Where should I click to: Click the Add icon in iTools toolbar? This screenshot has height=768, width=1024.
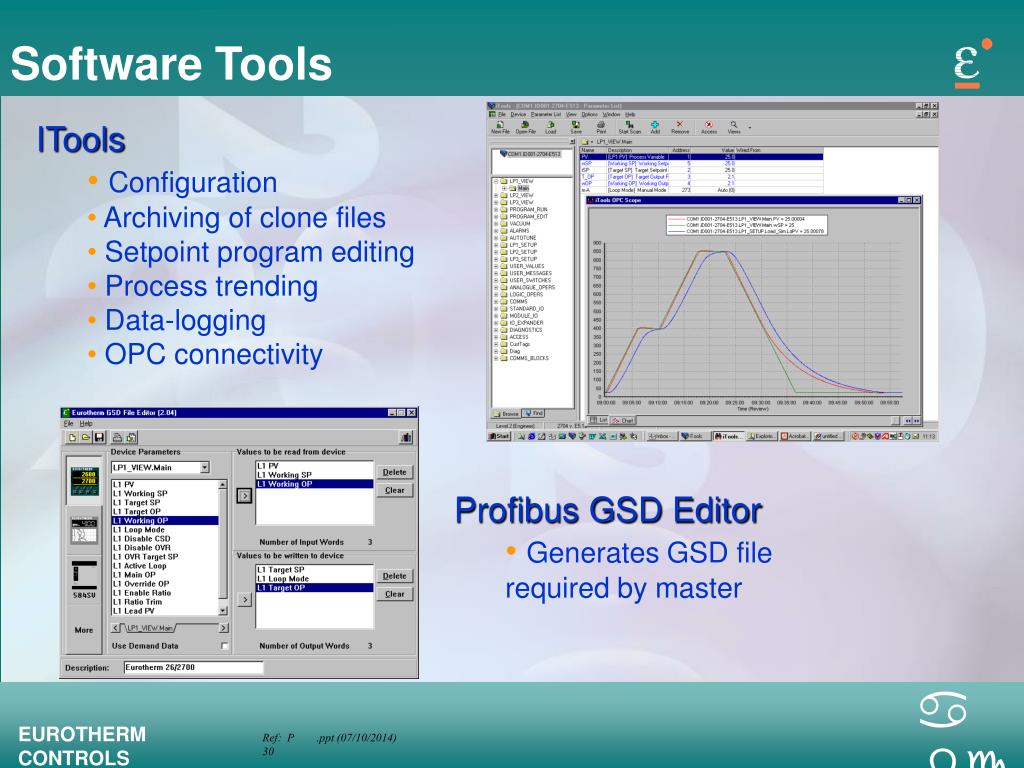tap(655, 127)
